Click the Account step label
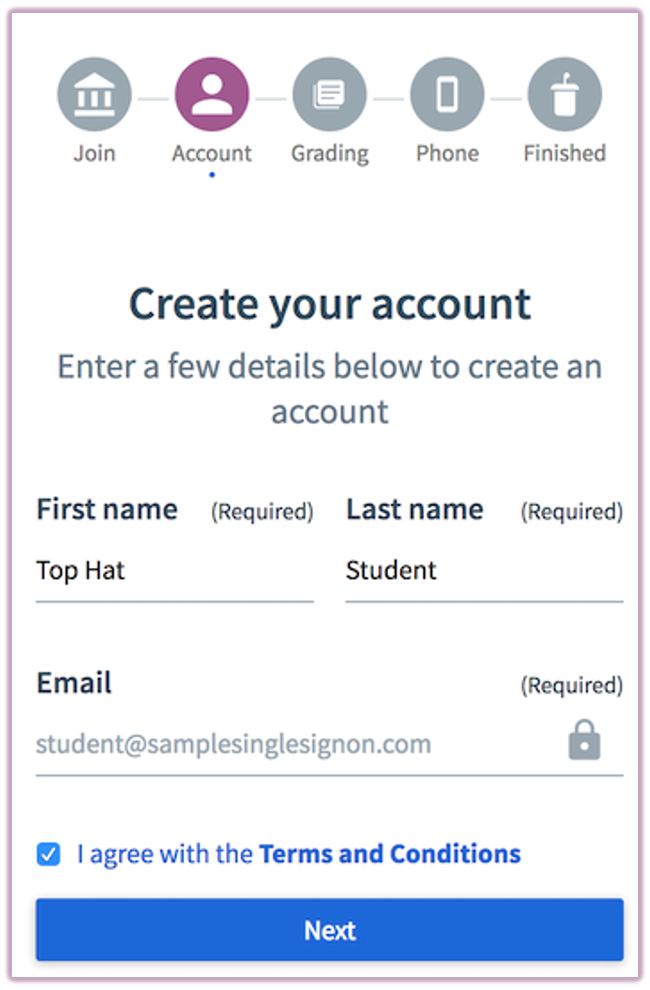The height and width of the screenshot is (990, 650). 212,153
